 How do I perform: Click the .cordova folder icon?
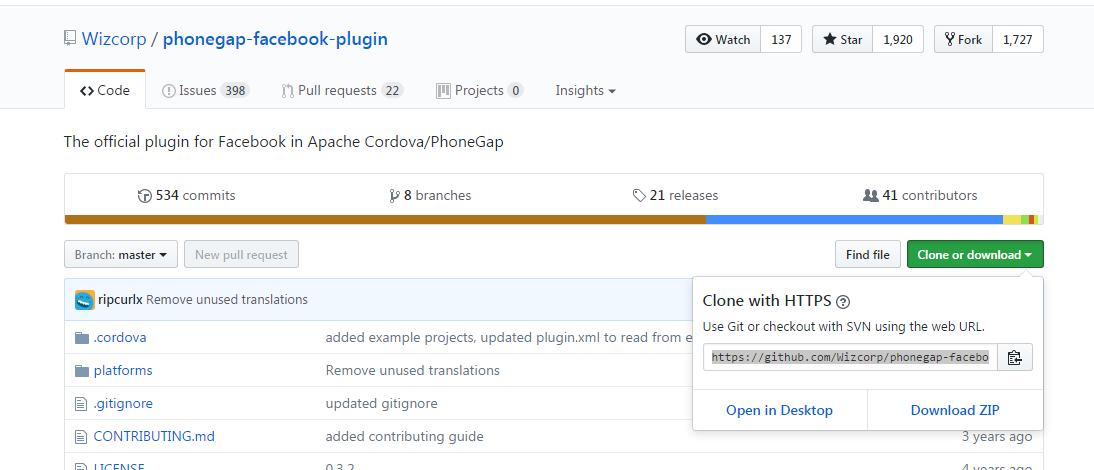click(x=82, y=338)
